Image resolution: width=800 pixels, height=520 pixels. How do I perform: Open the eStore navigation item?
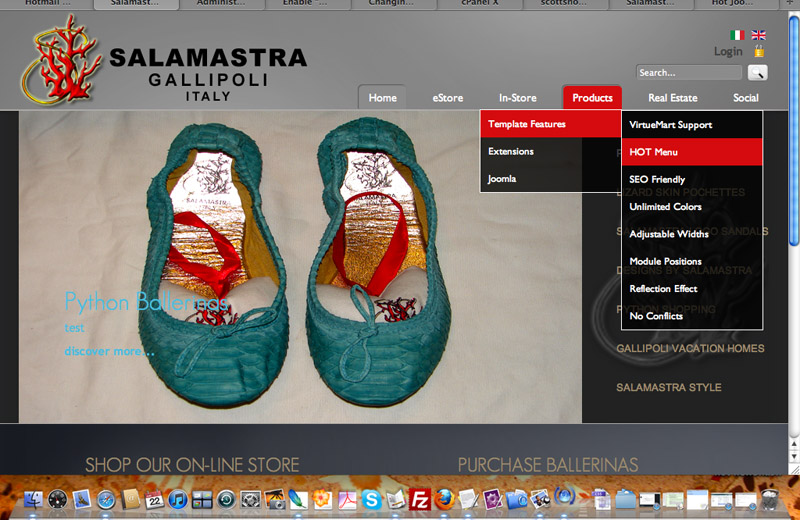448,97
